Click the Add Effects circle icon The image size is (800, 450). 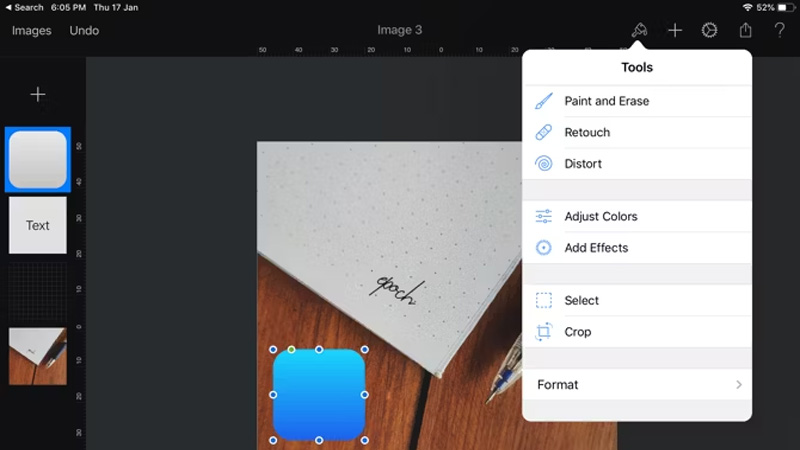(543, 247)
